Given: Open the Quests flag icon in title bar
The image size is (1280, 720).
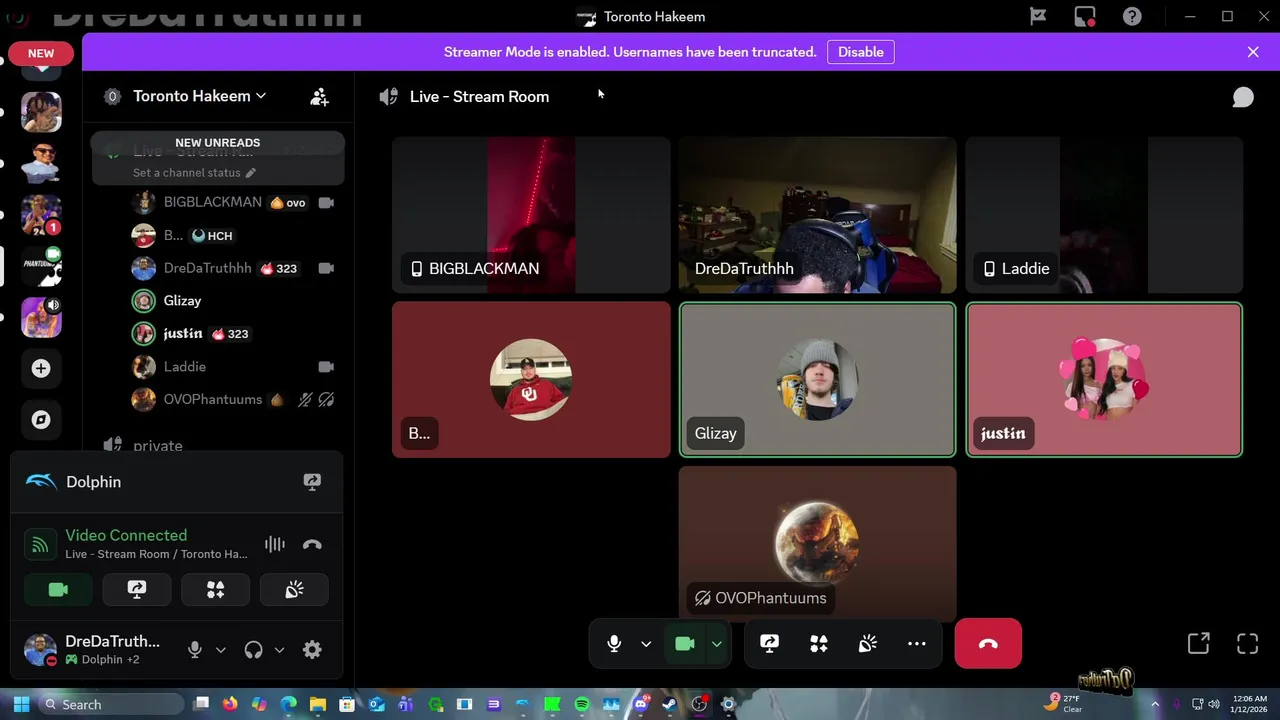Looking at the screenshot, I should click(x=1038, y=16).
